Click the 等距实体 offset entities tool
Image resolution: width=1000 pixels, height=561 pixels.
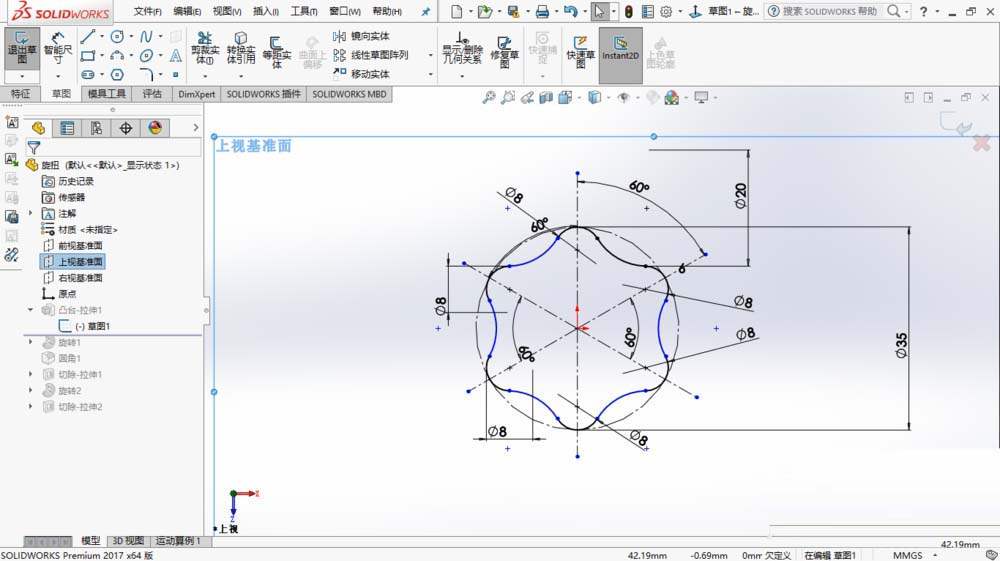[x=276, y=51]
